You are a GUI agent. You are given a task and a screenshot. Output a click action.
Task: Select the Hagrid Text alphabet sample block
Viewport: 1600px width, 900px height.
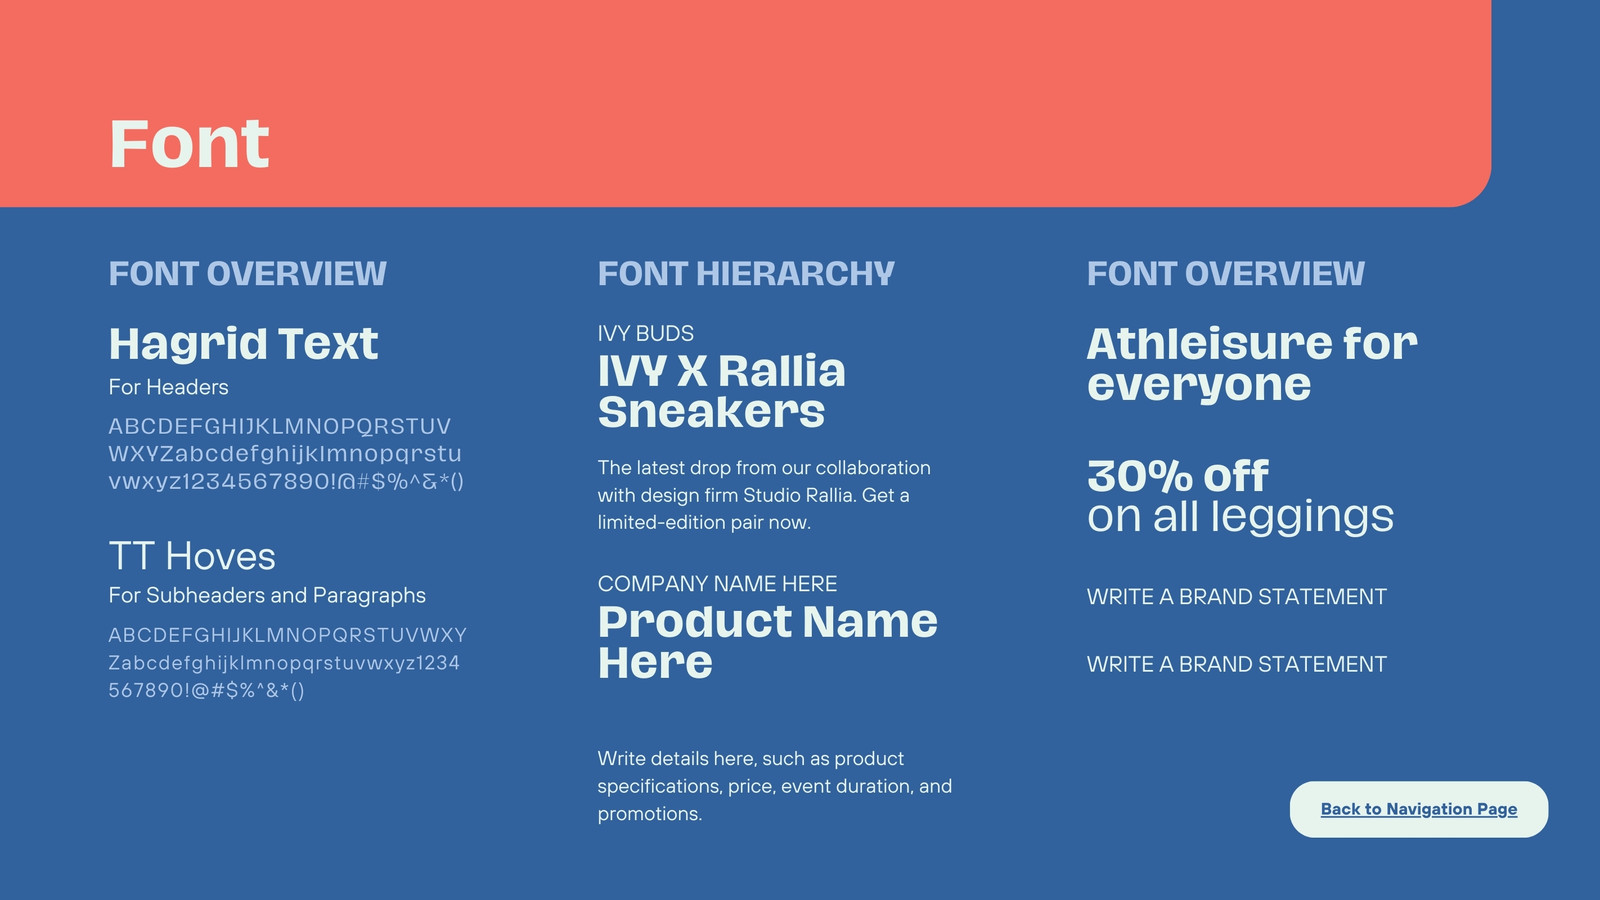click(x=286, y=454)
